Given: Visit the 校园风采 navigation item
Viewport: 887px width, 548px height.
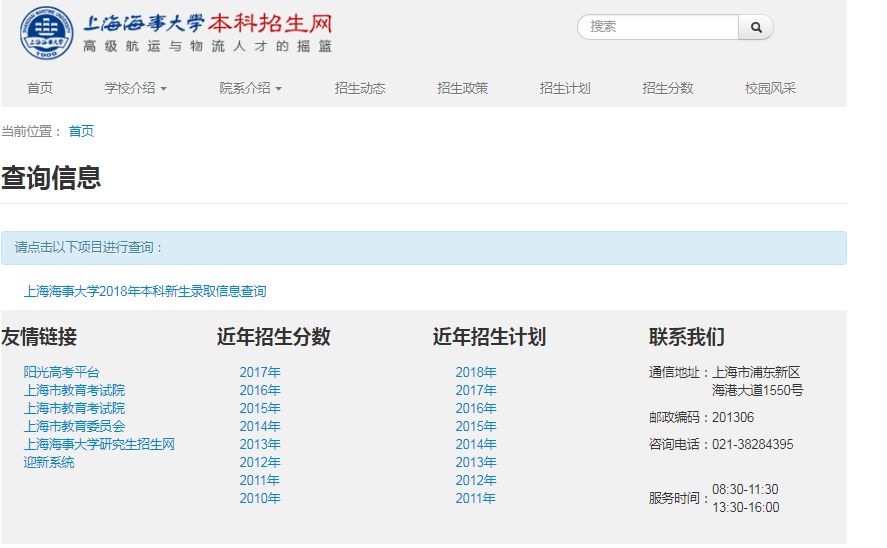Looking at the screenshot, I should tap(770, 88).
